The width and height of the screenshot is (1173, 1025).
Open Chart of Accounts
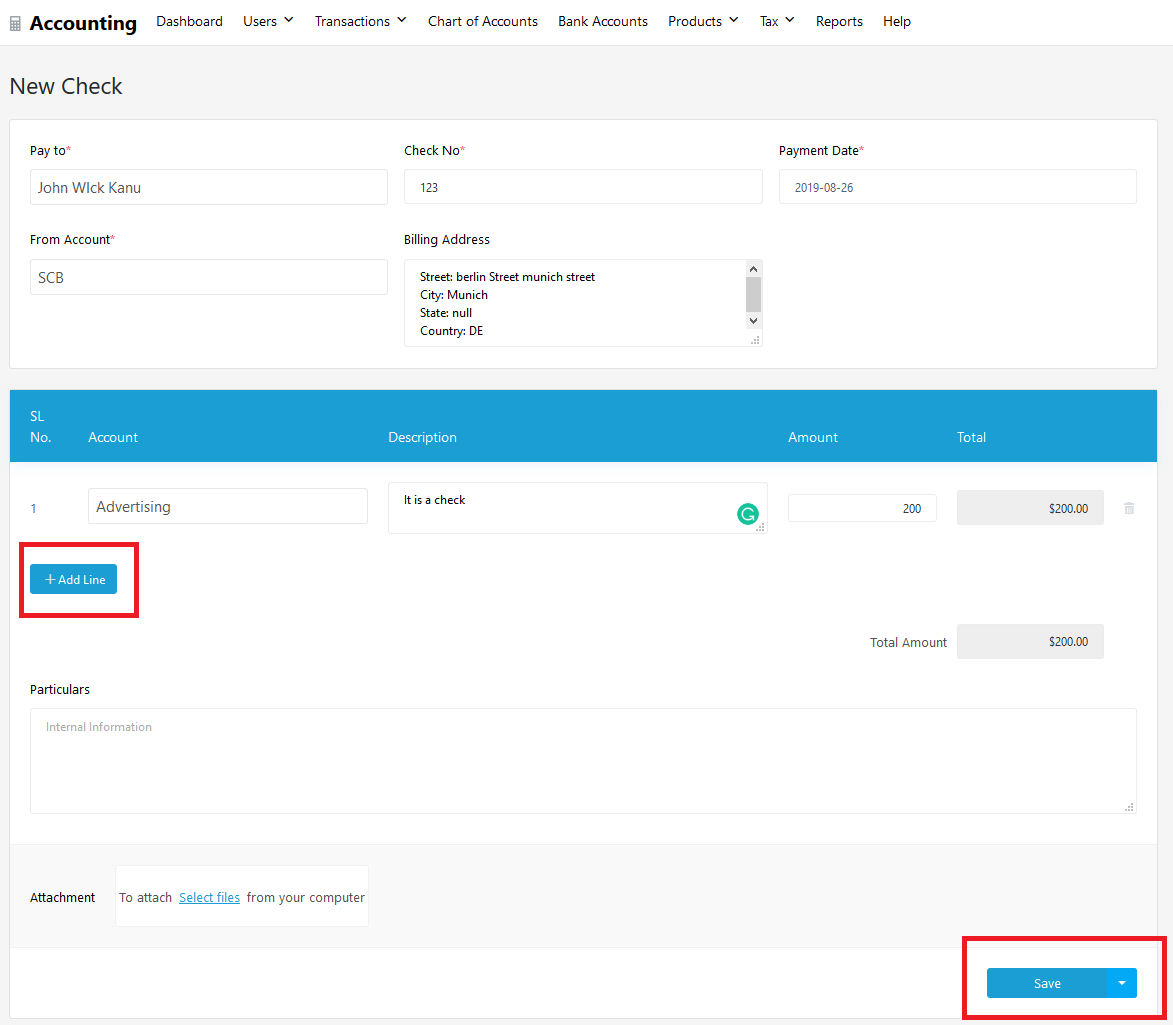(483, 21)
